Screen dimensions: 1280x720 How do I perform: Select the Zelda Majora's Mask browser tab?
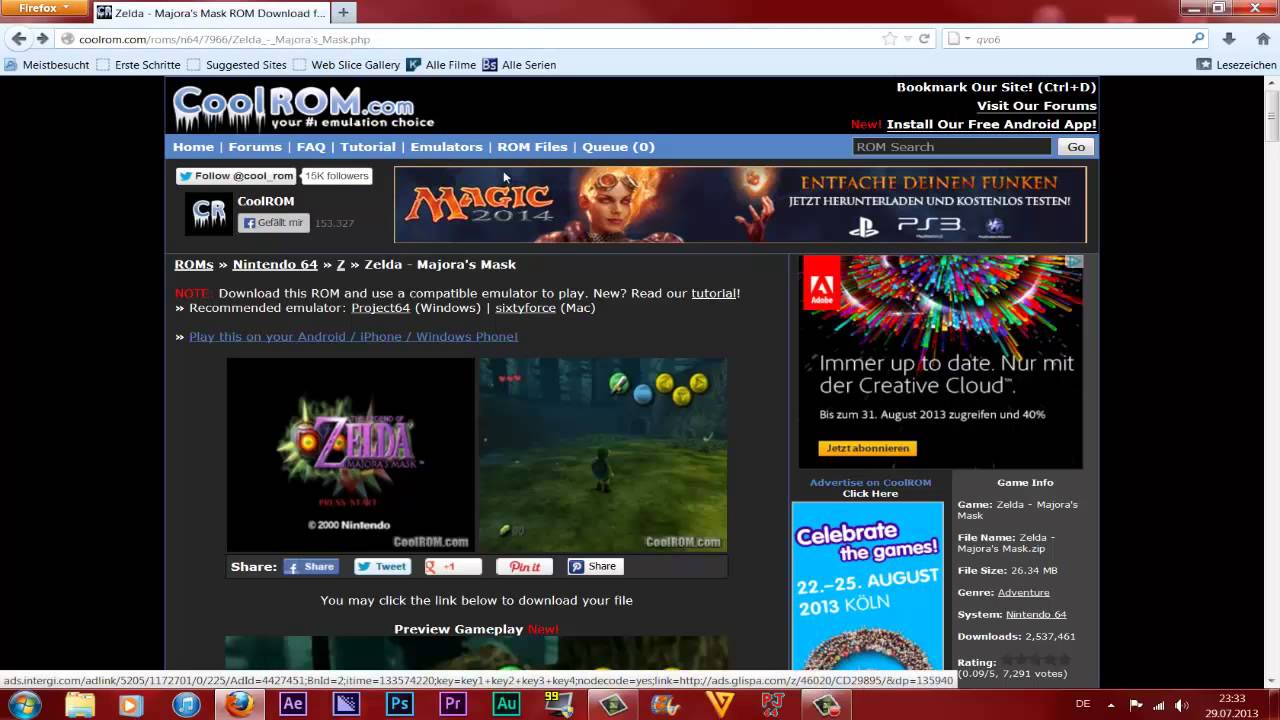tap(211, 13)
